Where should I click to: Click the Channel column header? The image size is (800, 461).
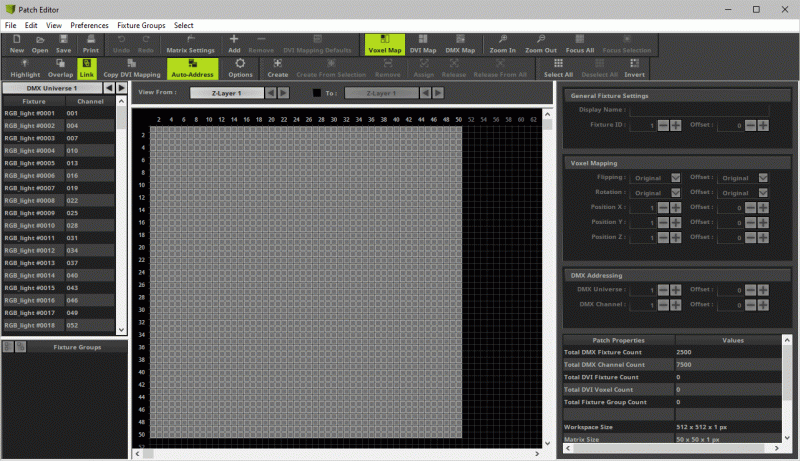[90, 101]
